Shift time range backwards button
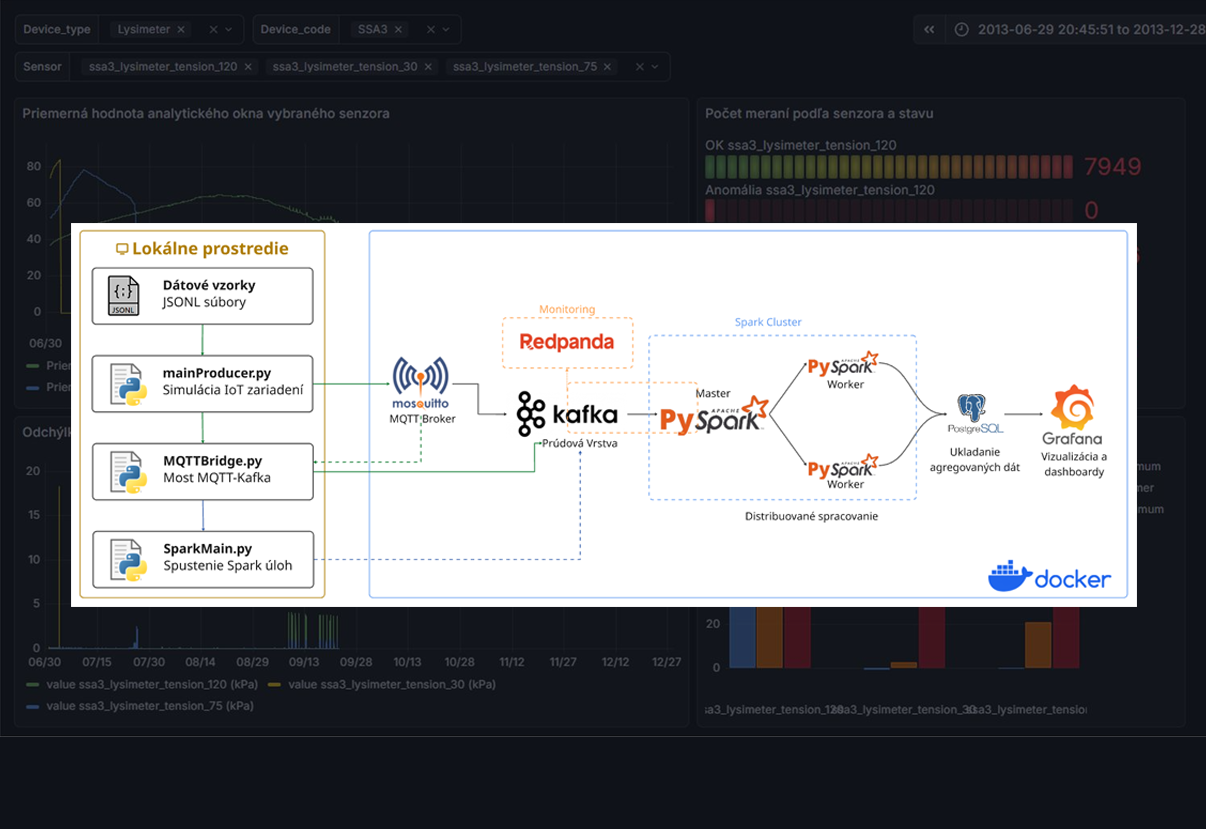 929,30
